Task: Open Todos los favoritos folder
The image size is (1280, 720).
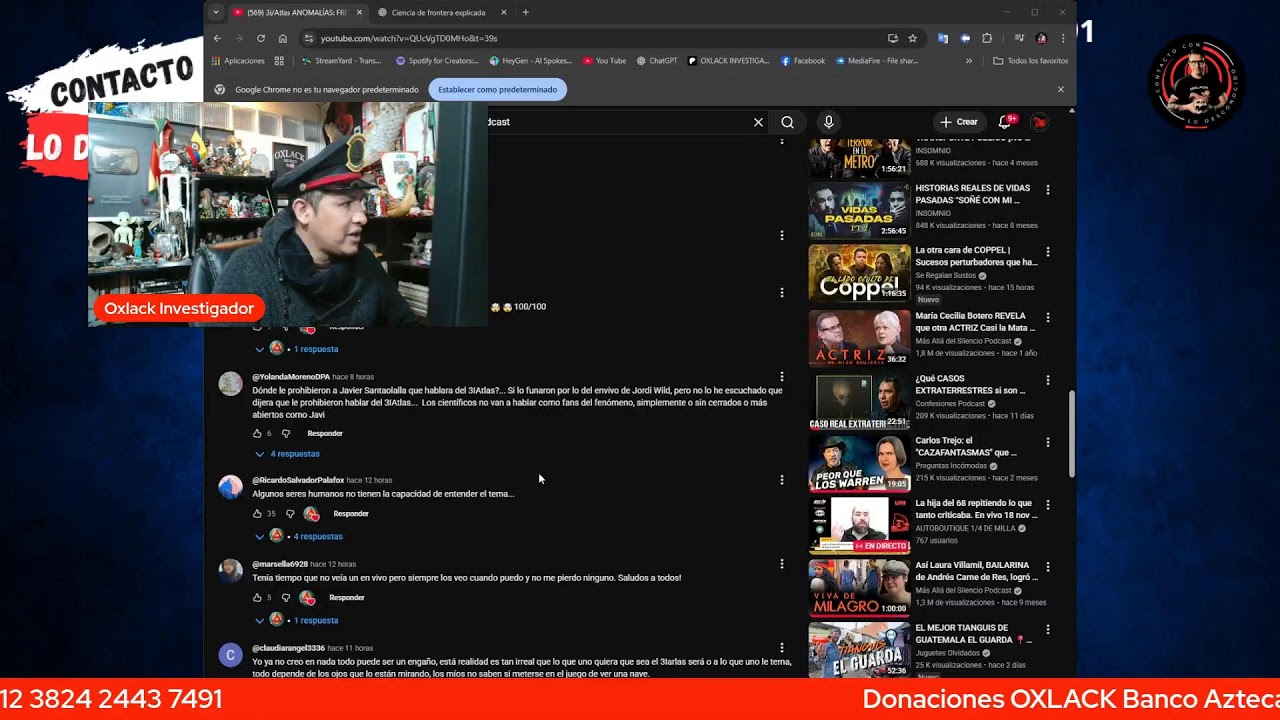Action: [1031, 61]
